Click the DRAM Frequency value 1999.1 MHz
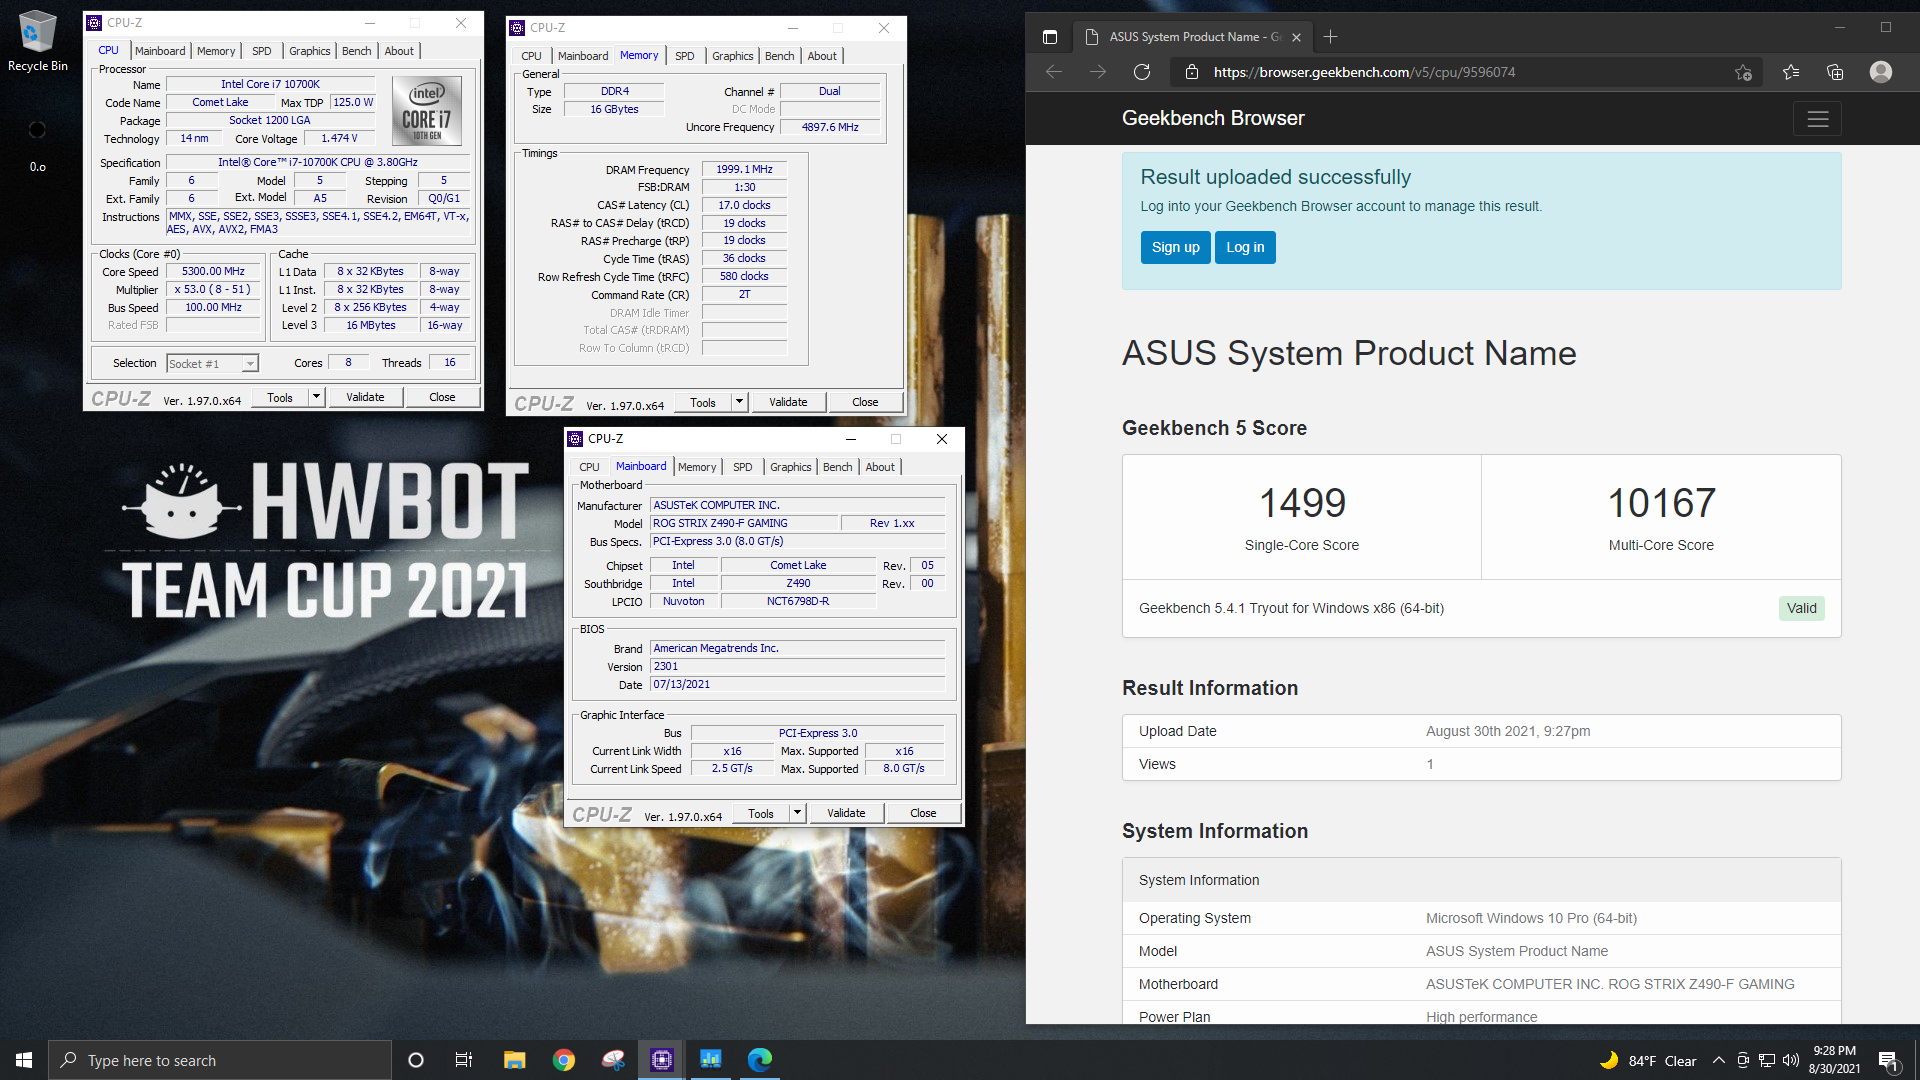The width and height of the screenshot is (1920, 1080). point(744,169)
